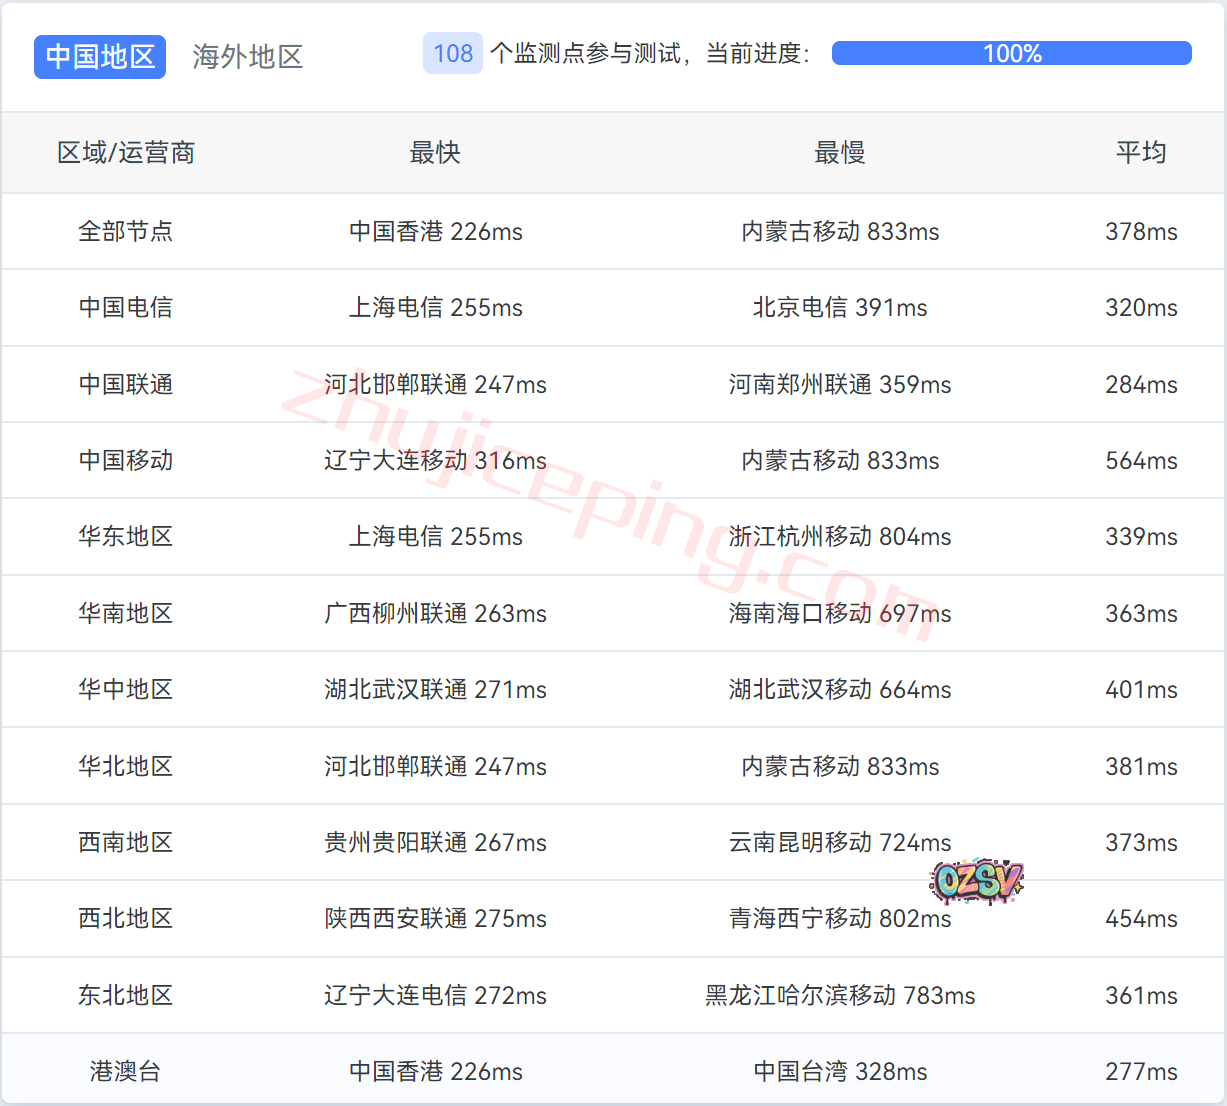Click the OZSV graffiti logo
The image size is (1227, 1106).
point(976,881)
